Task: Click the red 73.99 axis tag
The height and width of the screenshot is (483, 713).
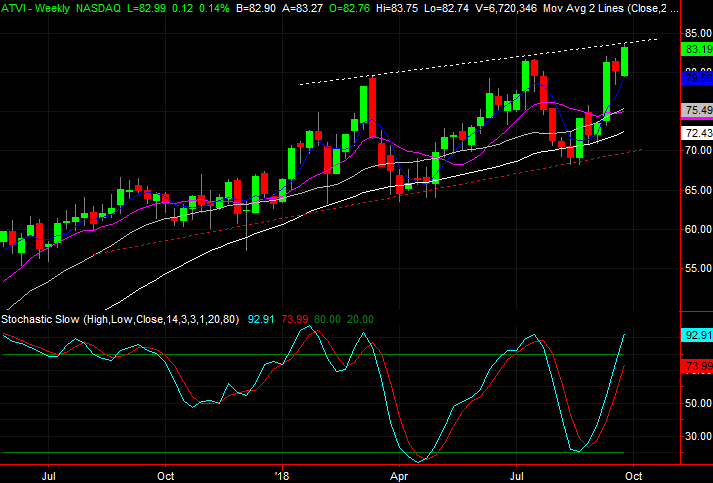Action: pos(697,366)
